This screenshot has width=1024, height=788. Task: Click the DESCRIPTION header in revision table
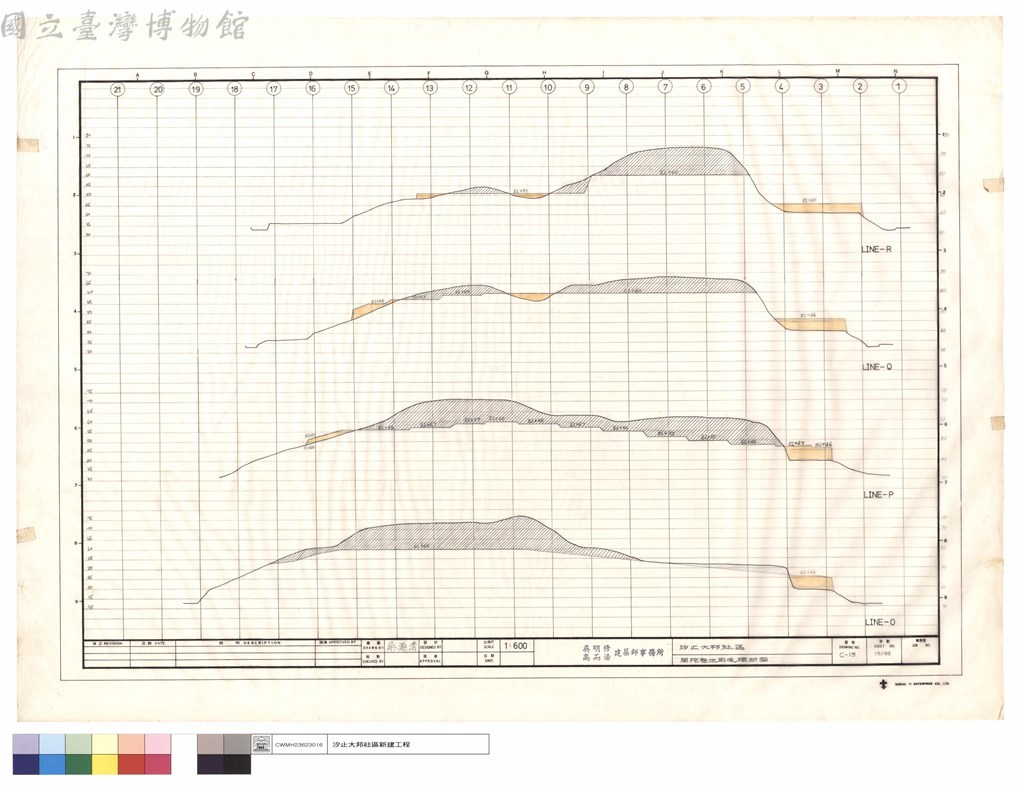click(261, 643)
